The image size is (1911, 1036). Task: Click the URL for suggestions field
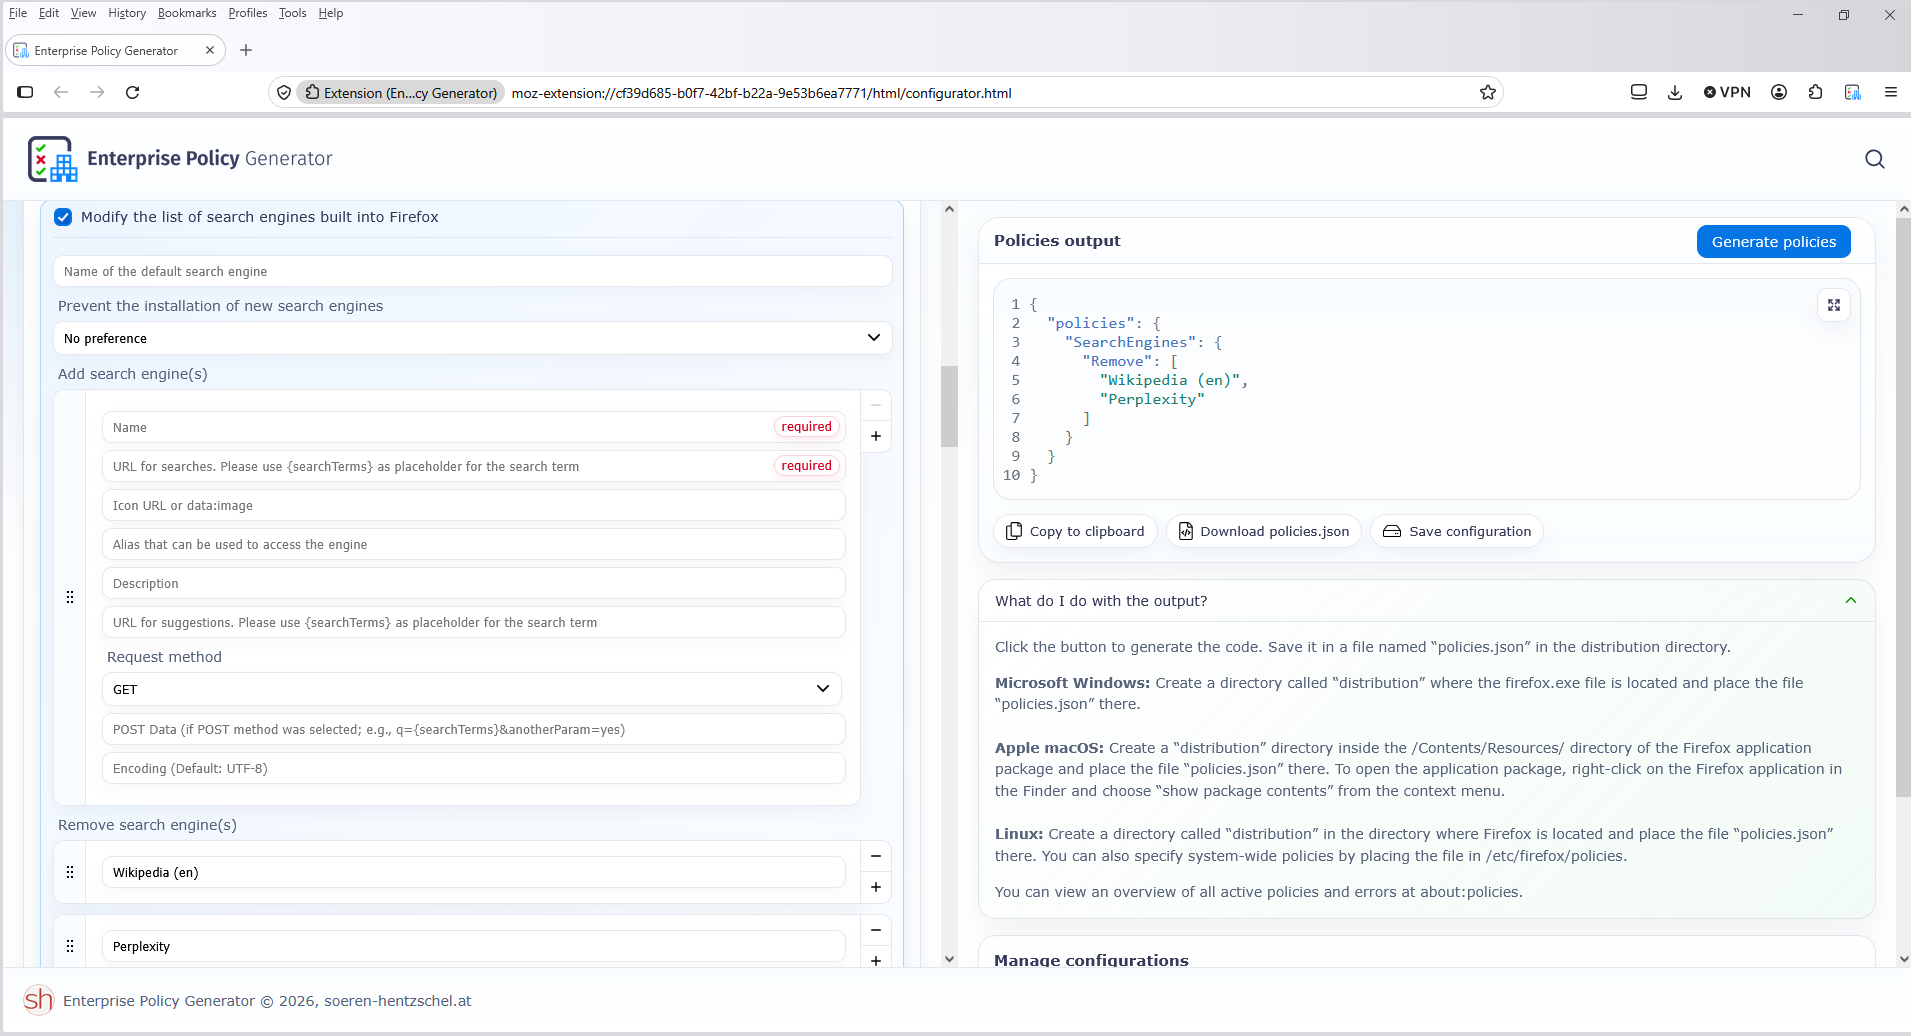pyautogui.click(x=473, y=622)
